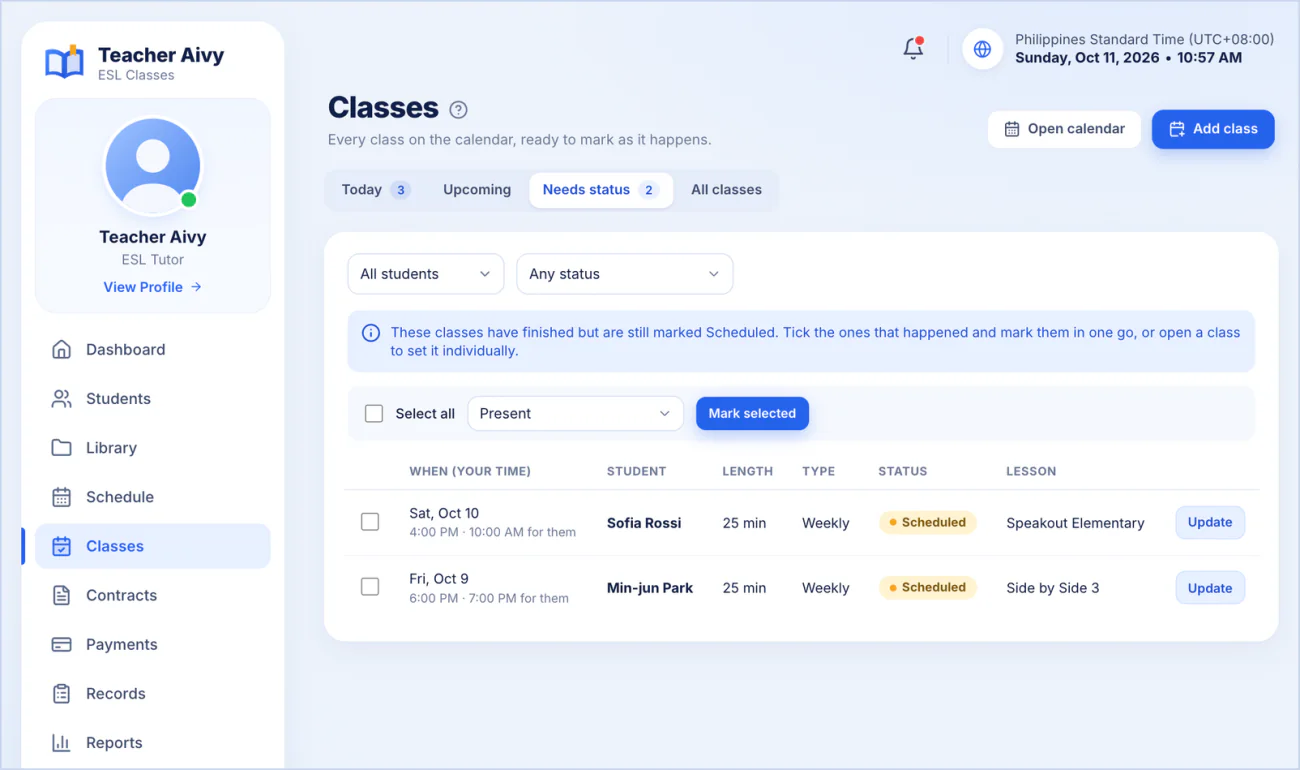
Task: Click the Students people icon in sidebar
Action: (61, 399)
